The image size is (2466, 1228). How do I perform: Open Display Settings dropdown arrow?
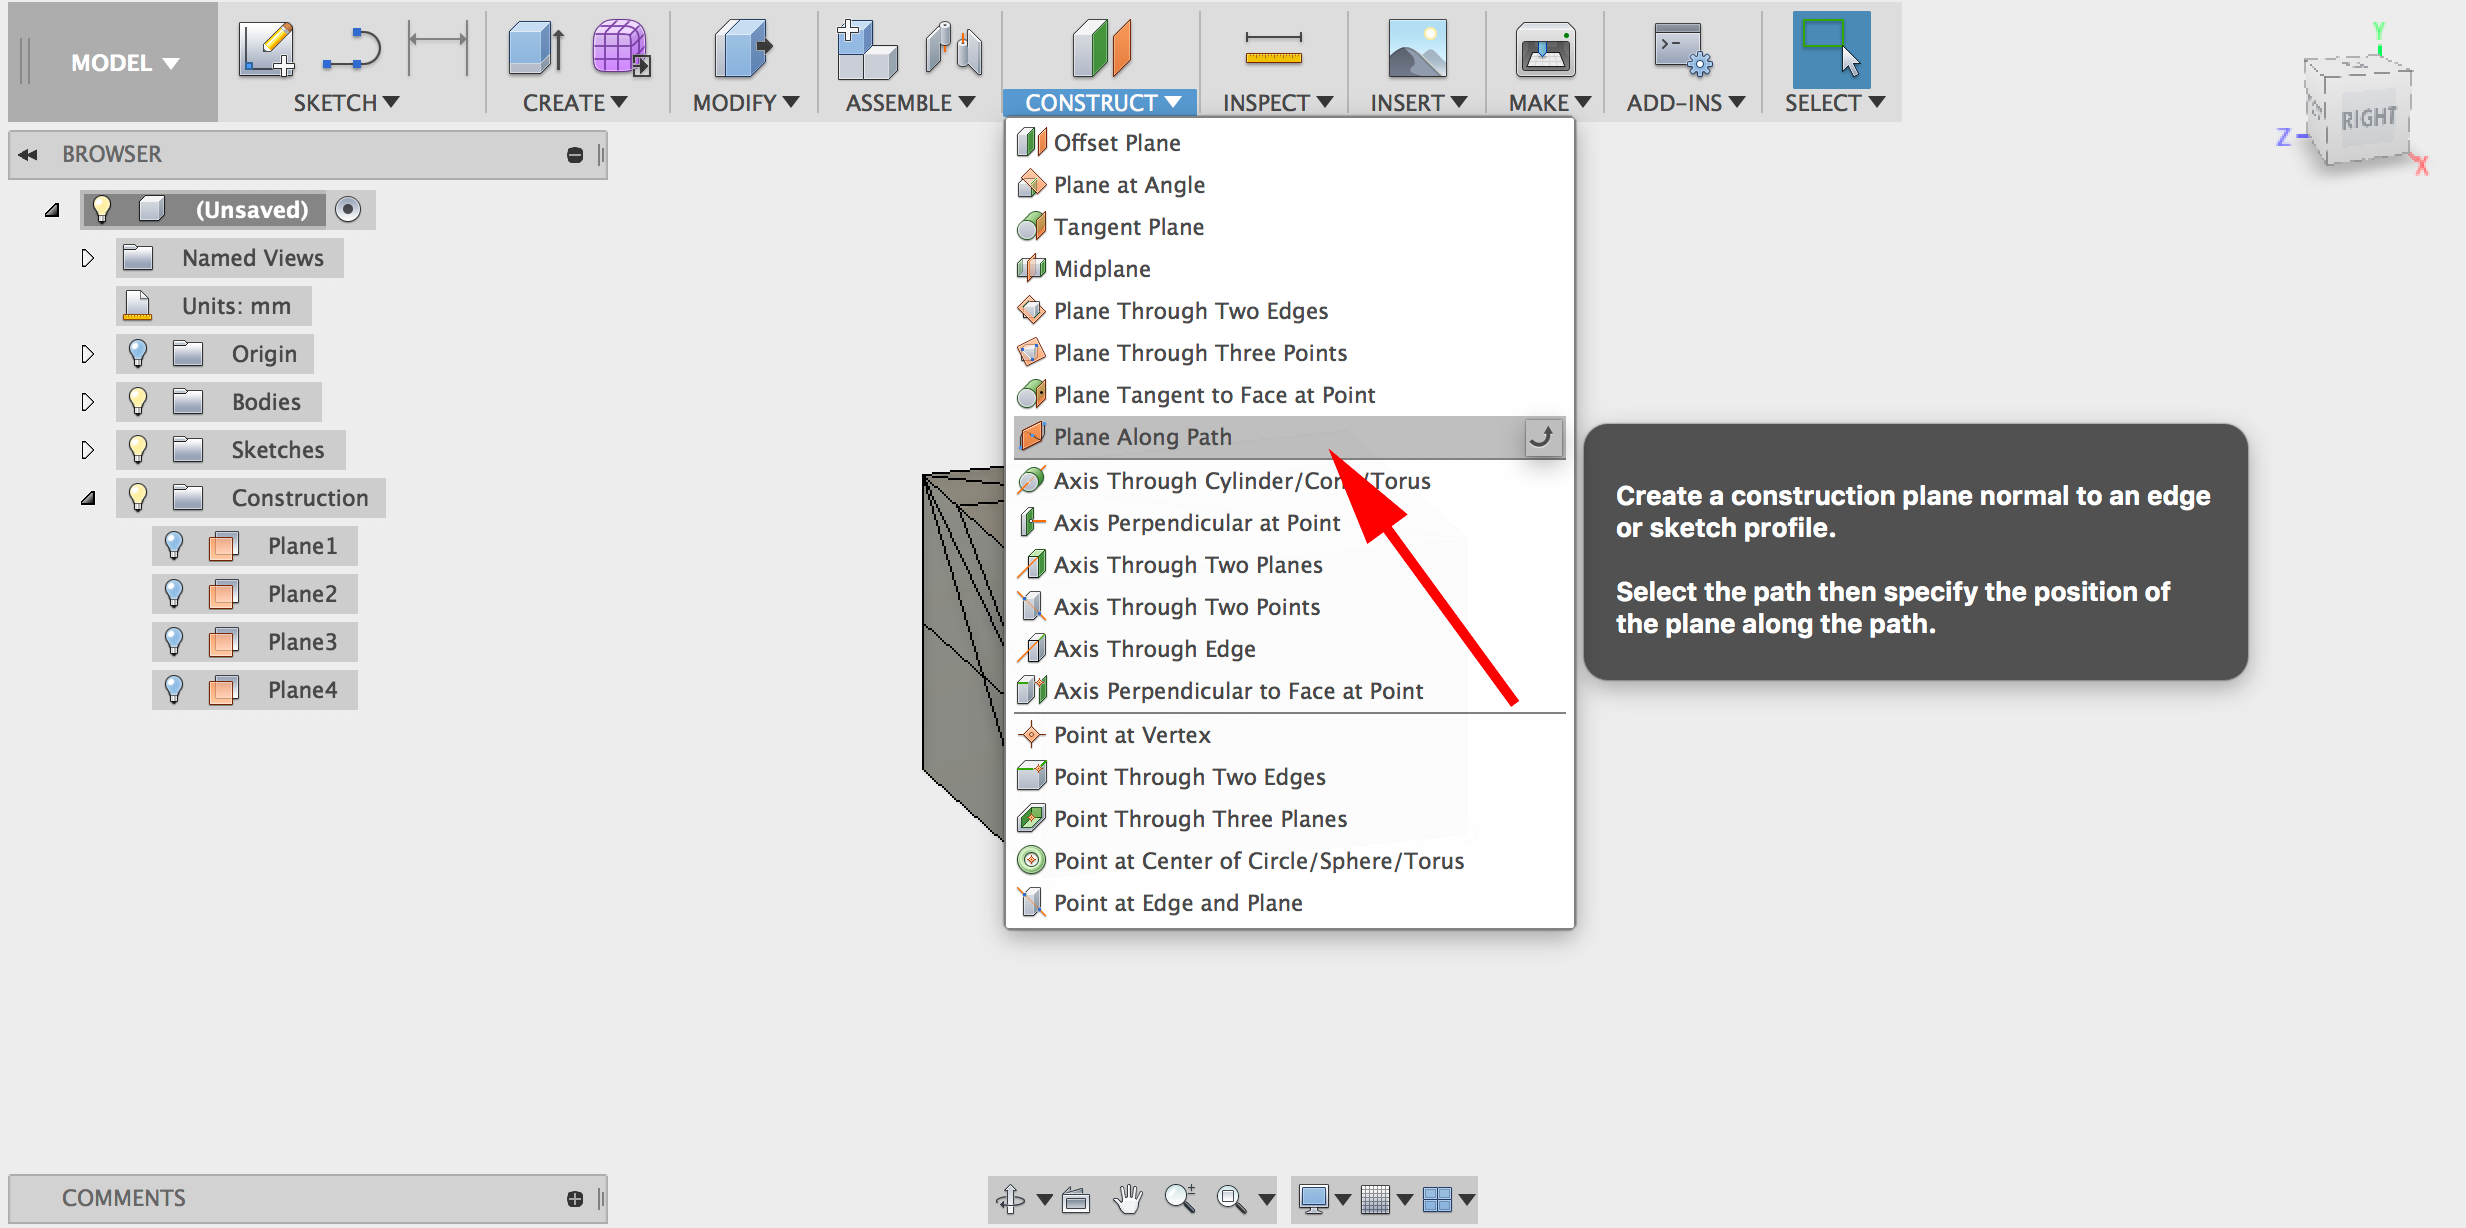[1342, 1199]
